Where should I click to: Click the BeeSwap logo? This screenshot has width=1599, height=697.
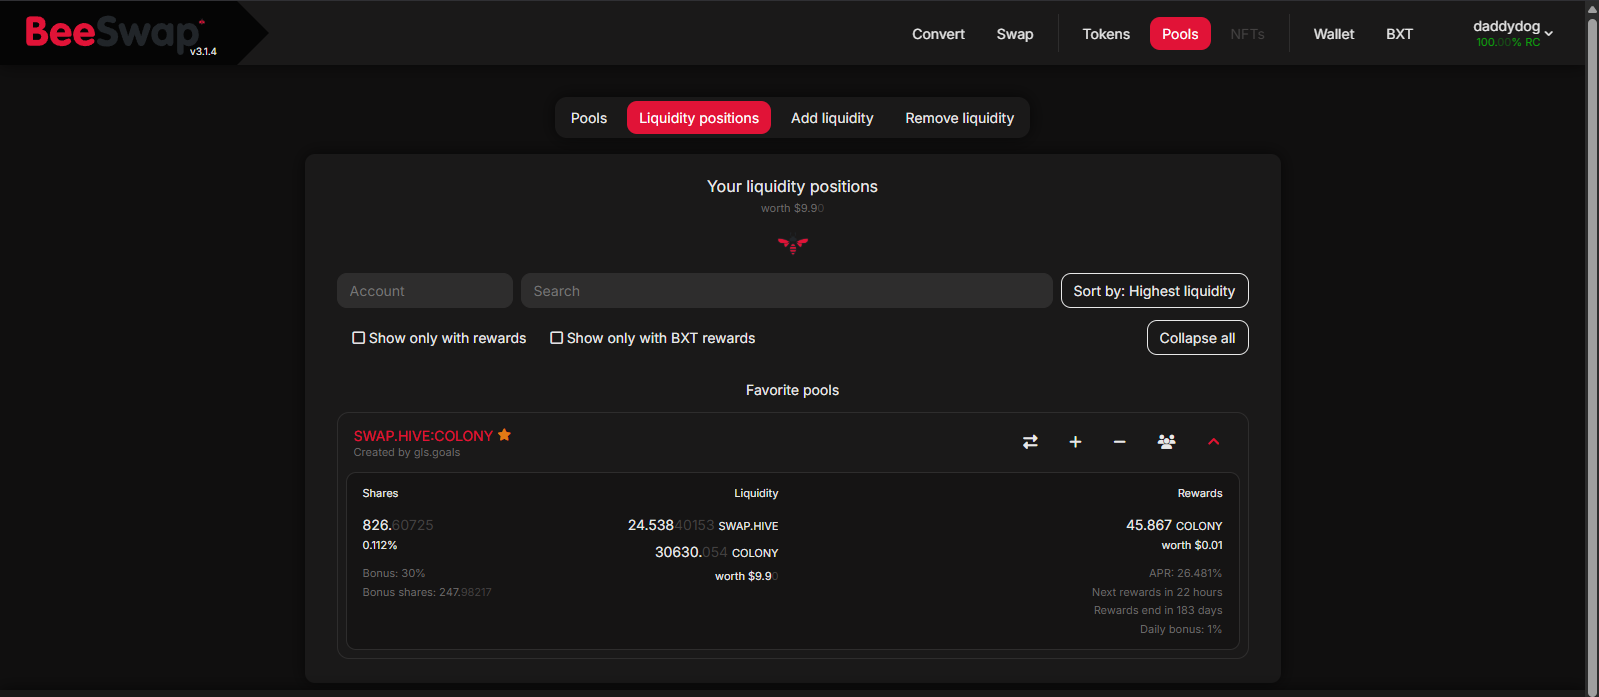coord(115,33)
